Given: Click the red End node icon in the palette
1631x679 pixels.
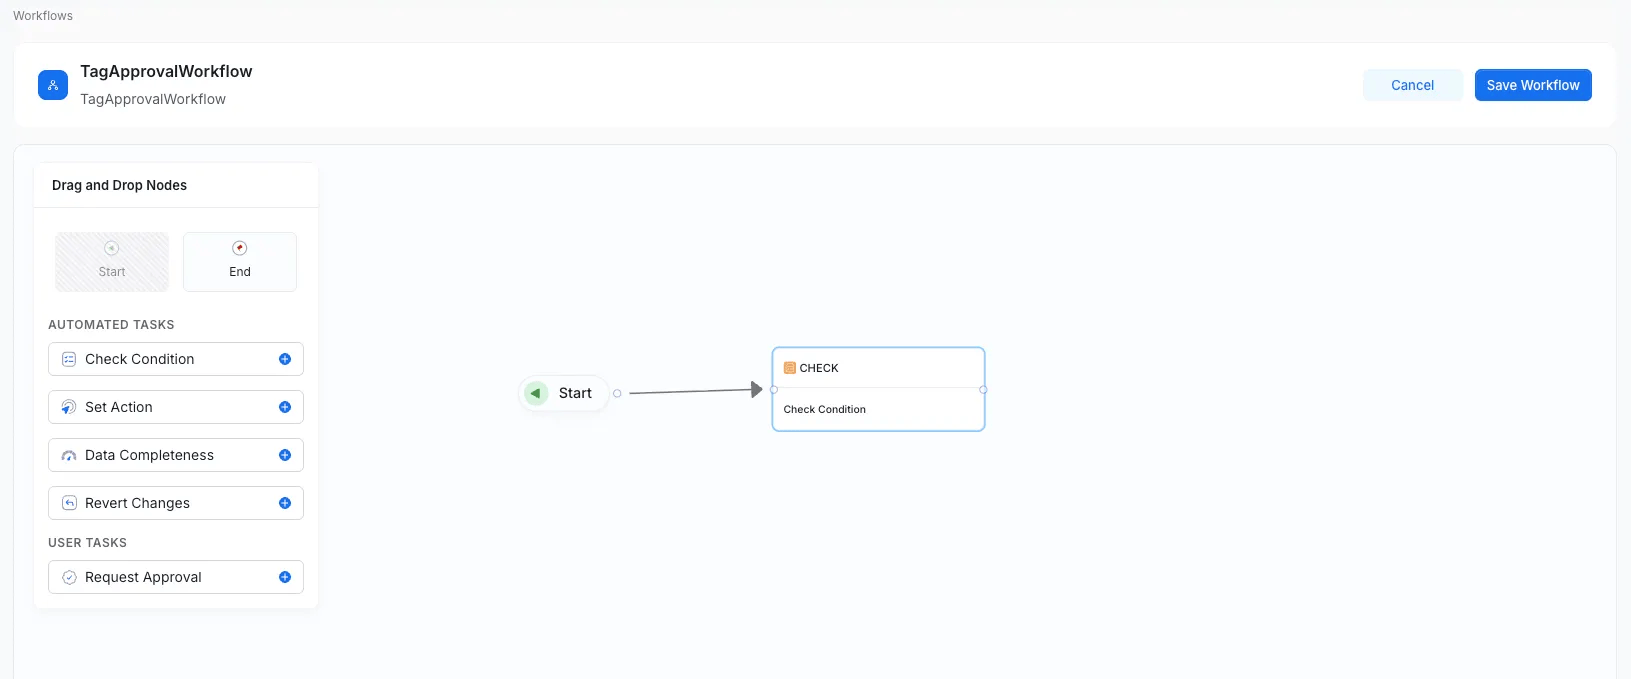Looking at the screenshot, I should click(x=239, y=247).
